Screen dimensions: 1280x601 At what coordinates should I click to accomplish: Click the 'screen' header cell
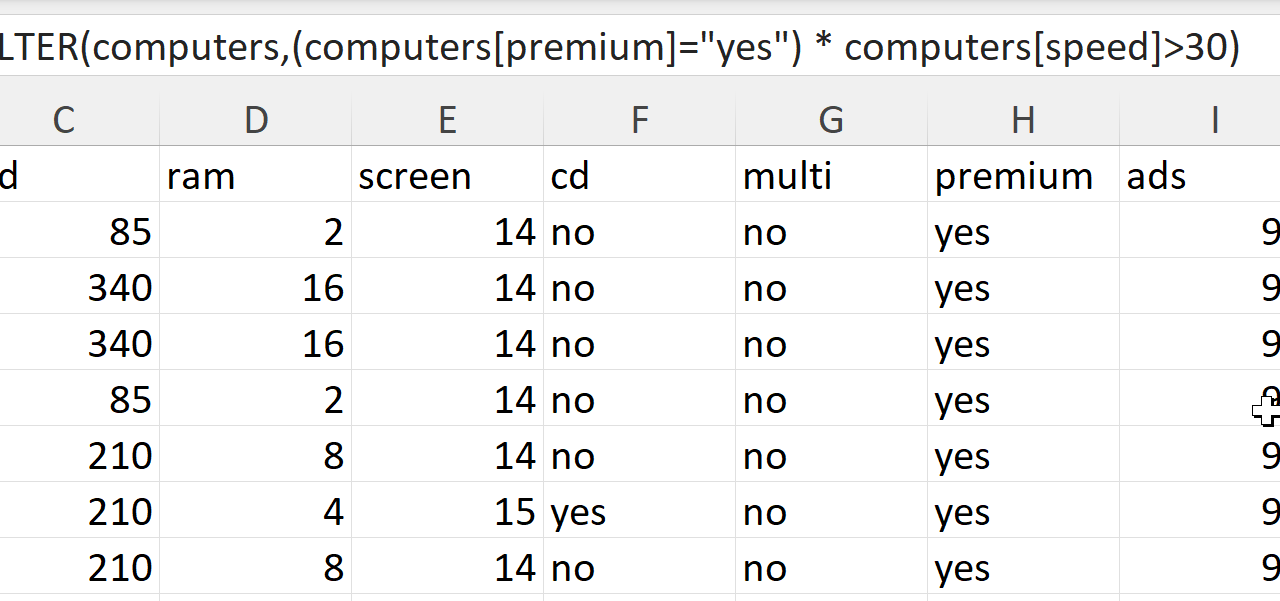coord(447,176)
